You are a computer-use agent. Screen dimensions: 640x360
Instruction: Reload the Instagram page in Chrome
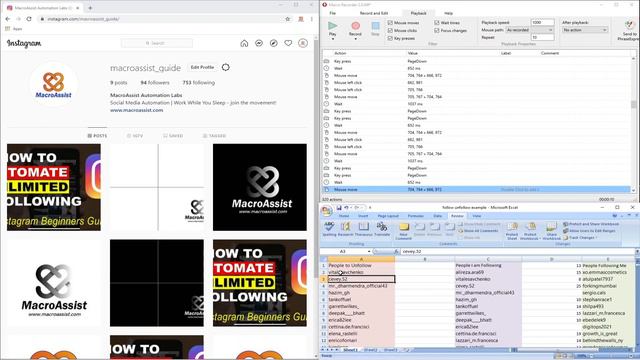29,19
